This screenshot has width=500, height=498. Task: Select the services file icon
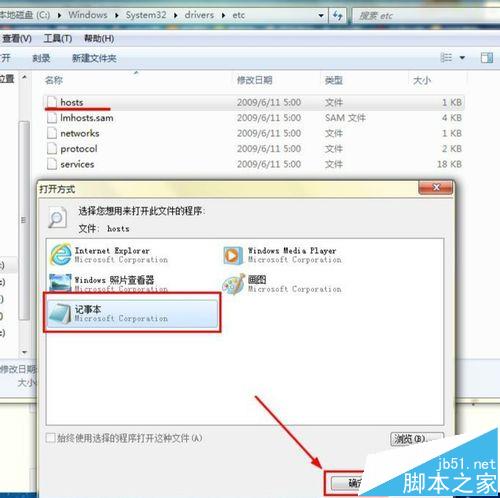pyautogui.click(x=52, y=164)
